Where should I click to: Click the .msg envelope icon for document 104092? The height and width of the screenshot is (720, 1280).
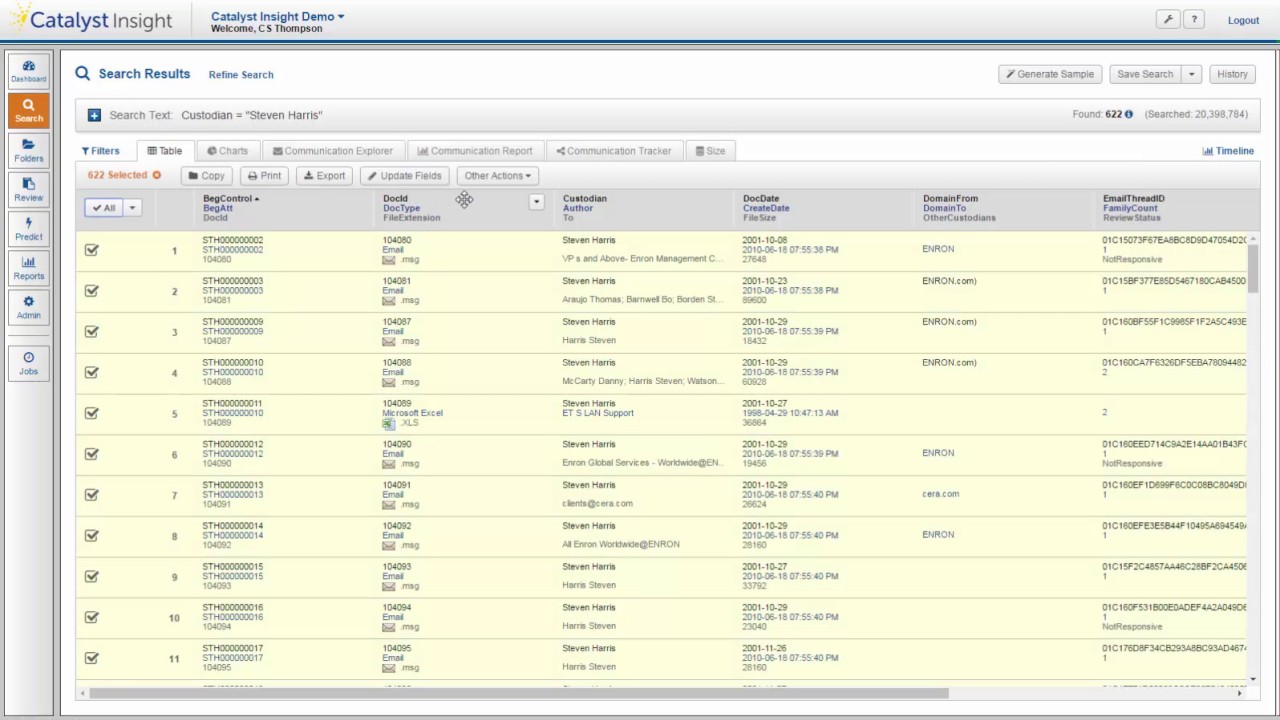click(388, 545)
